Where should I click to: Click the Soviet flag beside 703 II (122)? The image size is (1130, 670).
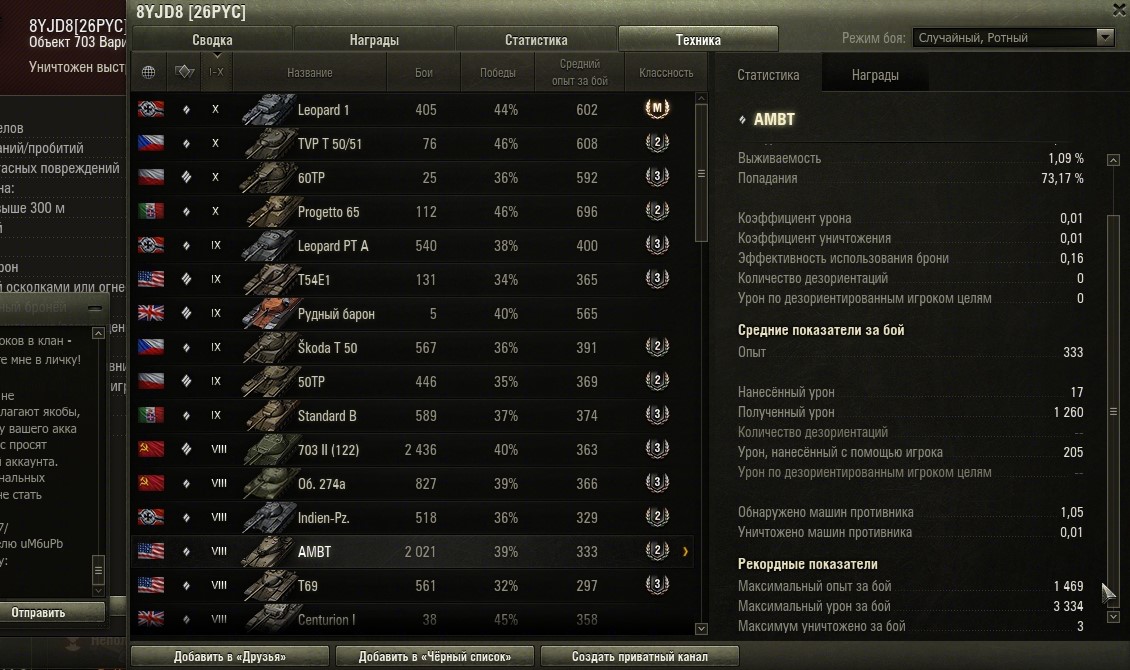click(x=151, y=449)
